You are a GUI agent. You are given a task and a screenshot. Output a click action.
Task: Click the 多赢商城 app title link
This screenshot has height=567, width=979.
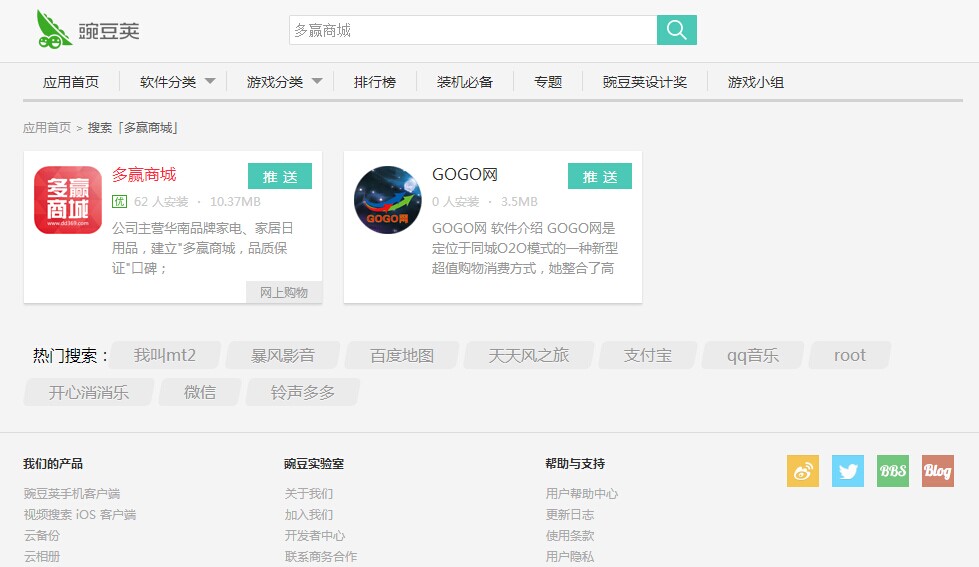(x=144, y=175)
